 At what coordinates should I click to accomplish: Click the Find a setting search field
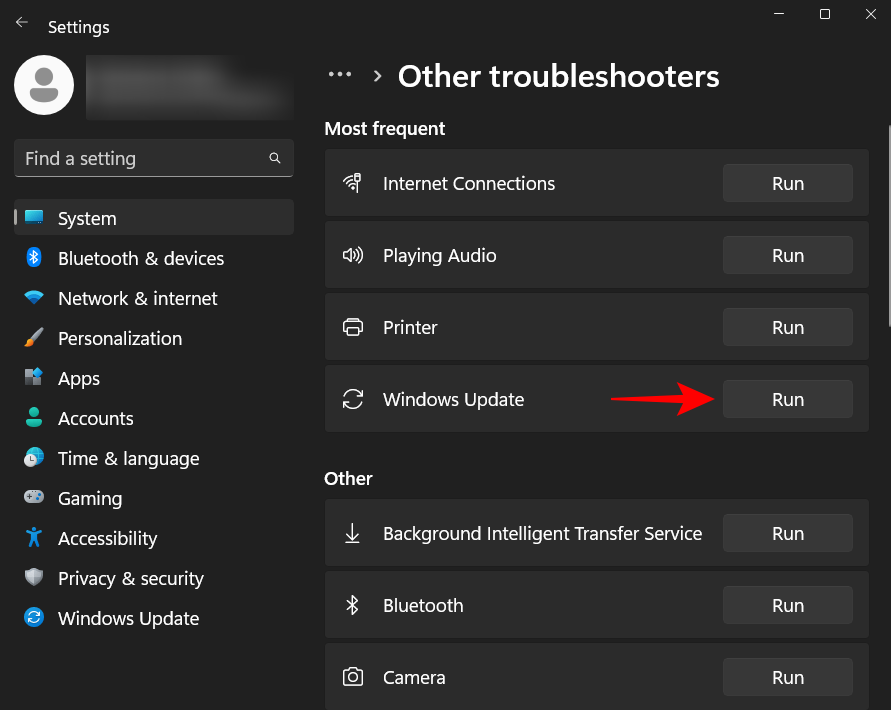pyautogui.click(x=153, y=158)
